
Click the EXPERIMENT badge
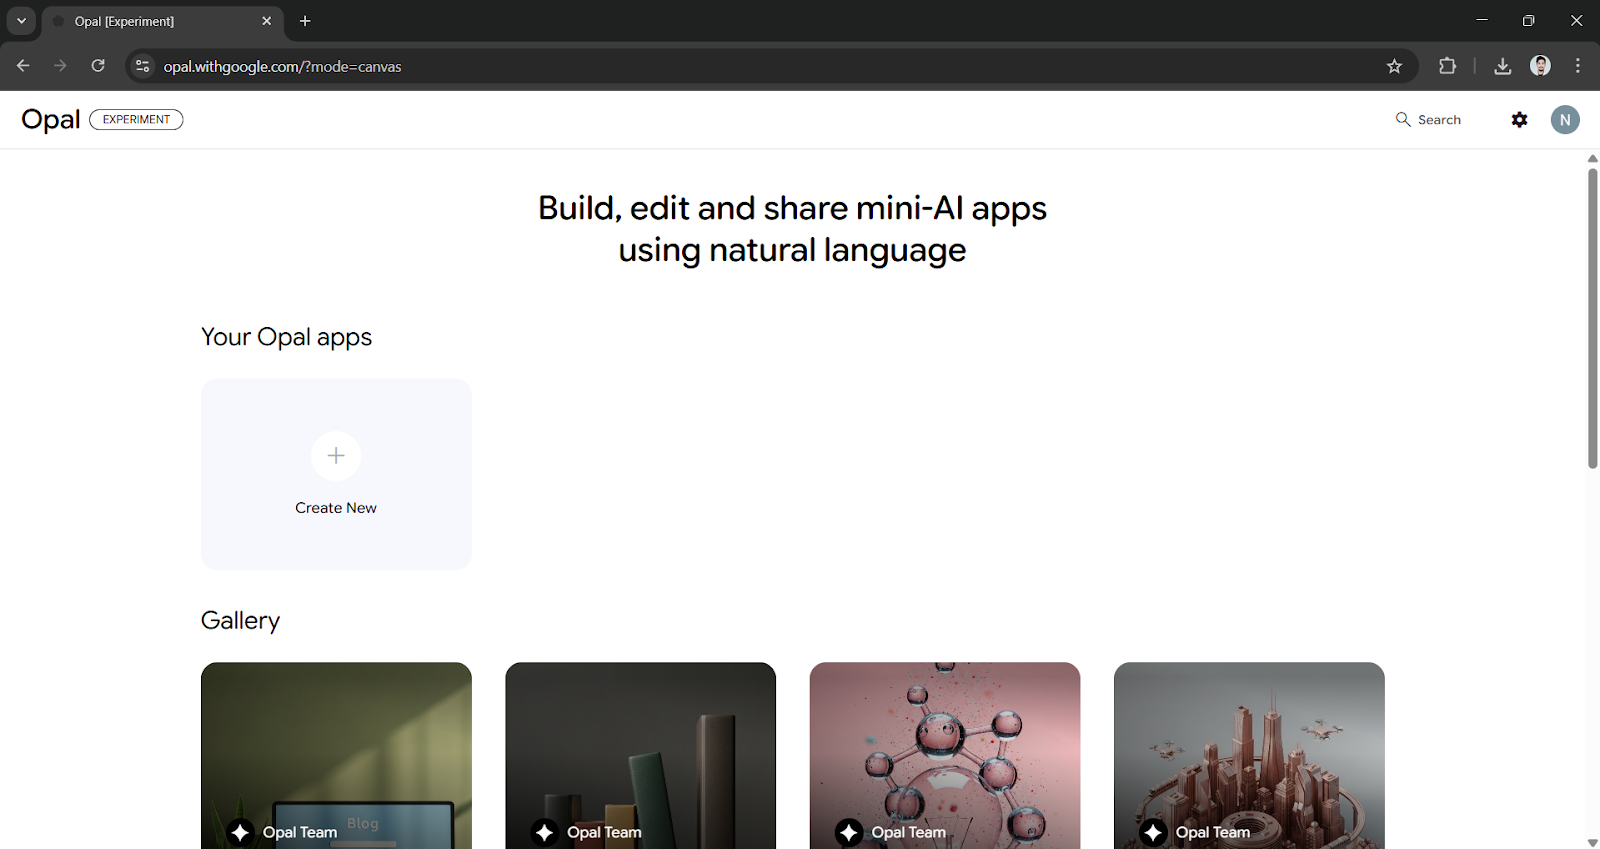136,119
